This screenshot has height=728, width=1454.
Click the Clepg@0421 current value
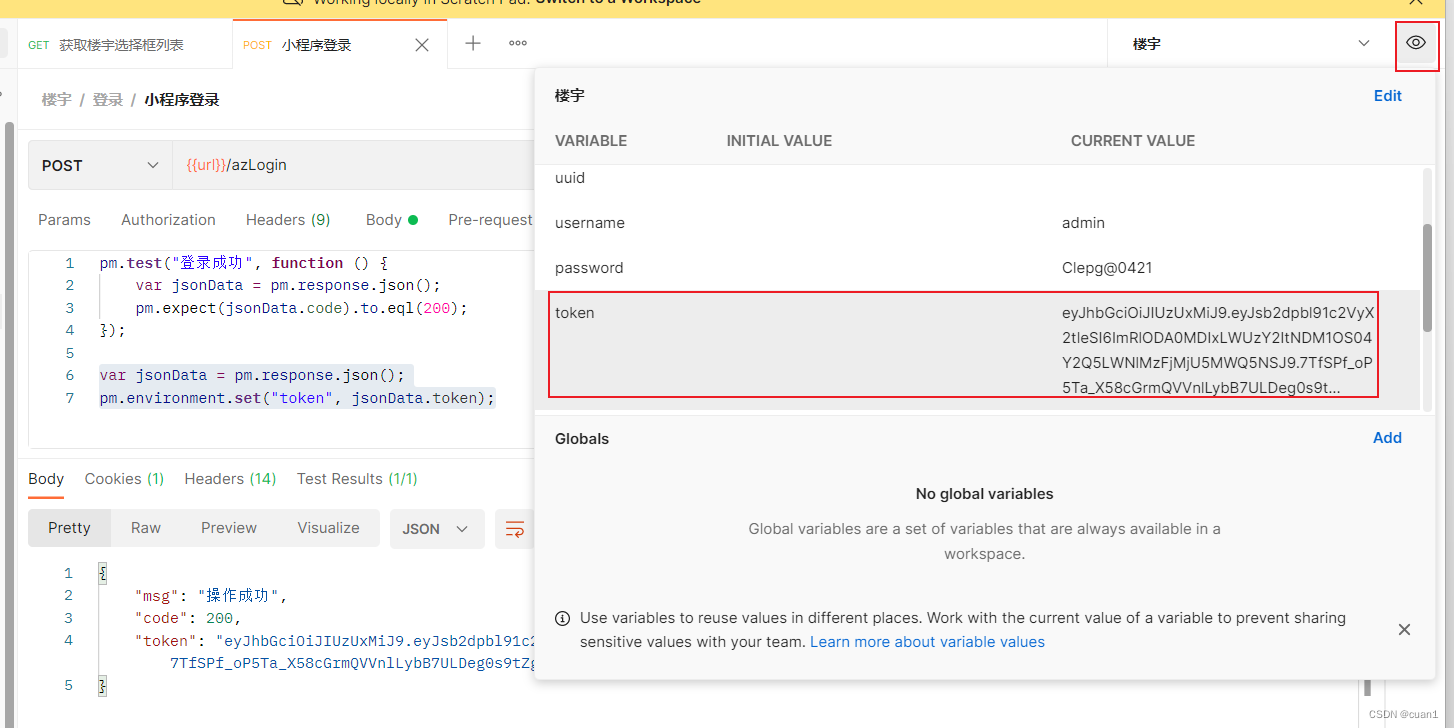click(1106, 268)
